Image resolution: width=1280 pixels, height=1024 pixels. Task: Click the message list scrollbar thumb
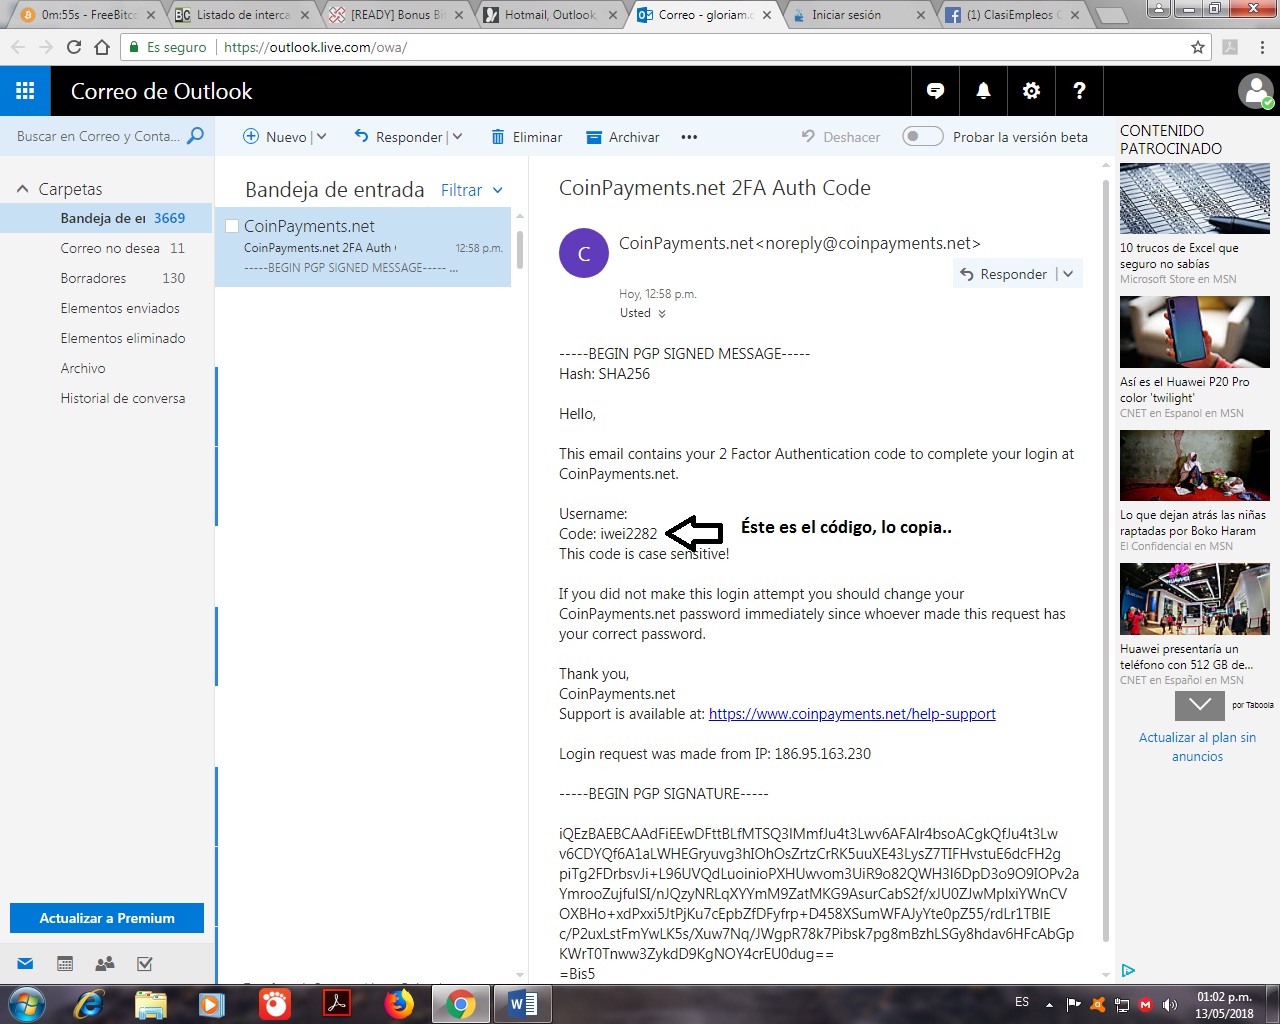[x=520, y=249]
